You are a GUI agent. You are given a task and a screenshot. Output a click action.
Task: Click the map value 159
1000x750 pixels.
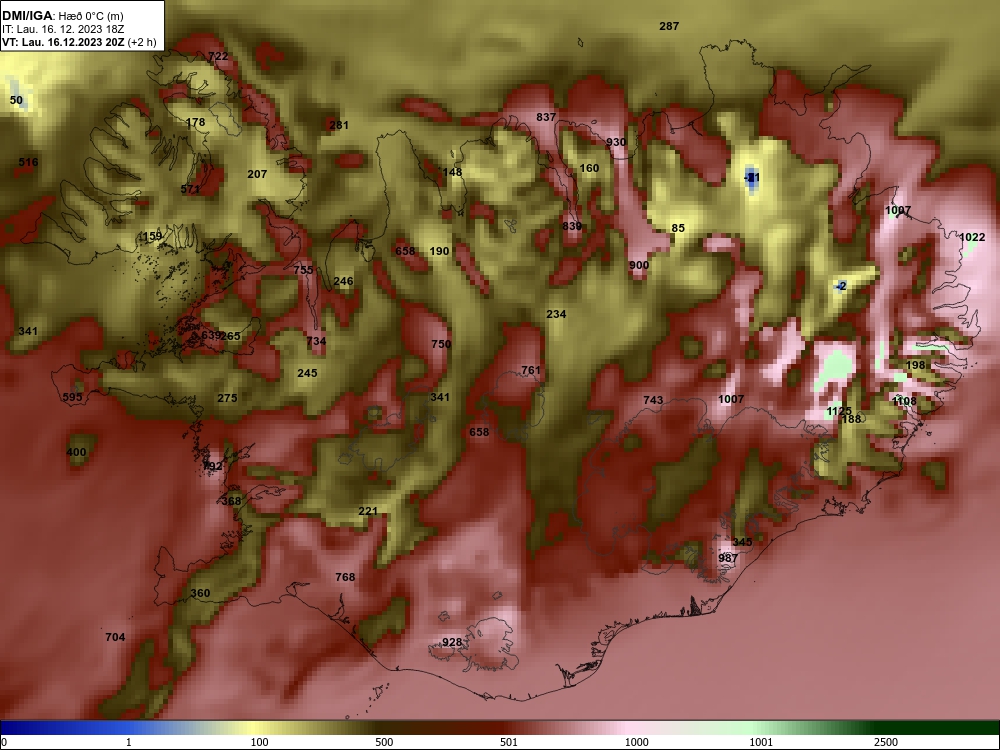point(152,237)
